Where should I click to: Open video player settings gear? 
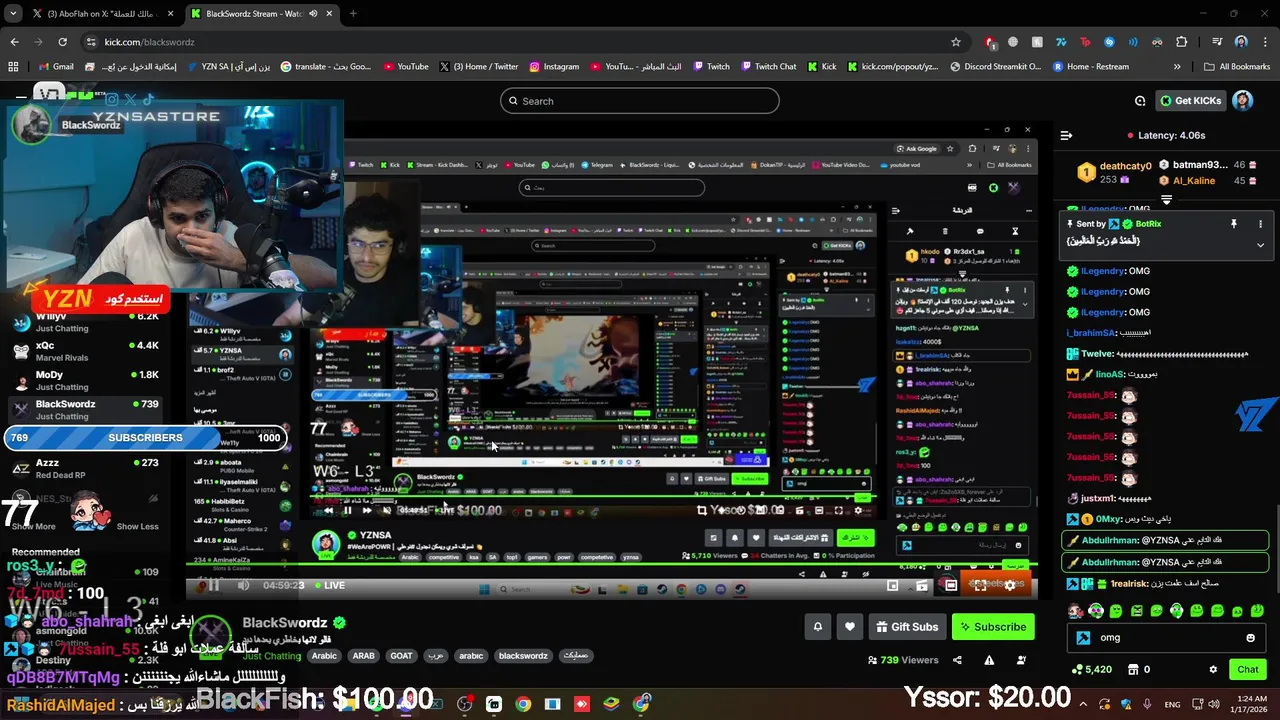(x=1010, y=586)
